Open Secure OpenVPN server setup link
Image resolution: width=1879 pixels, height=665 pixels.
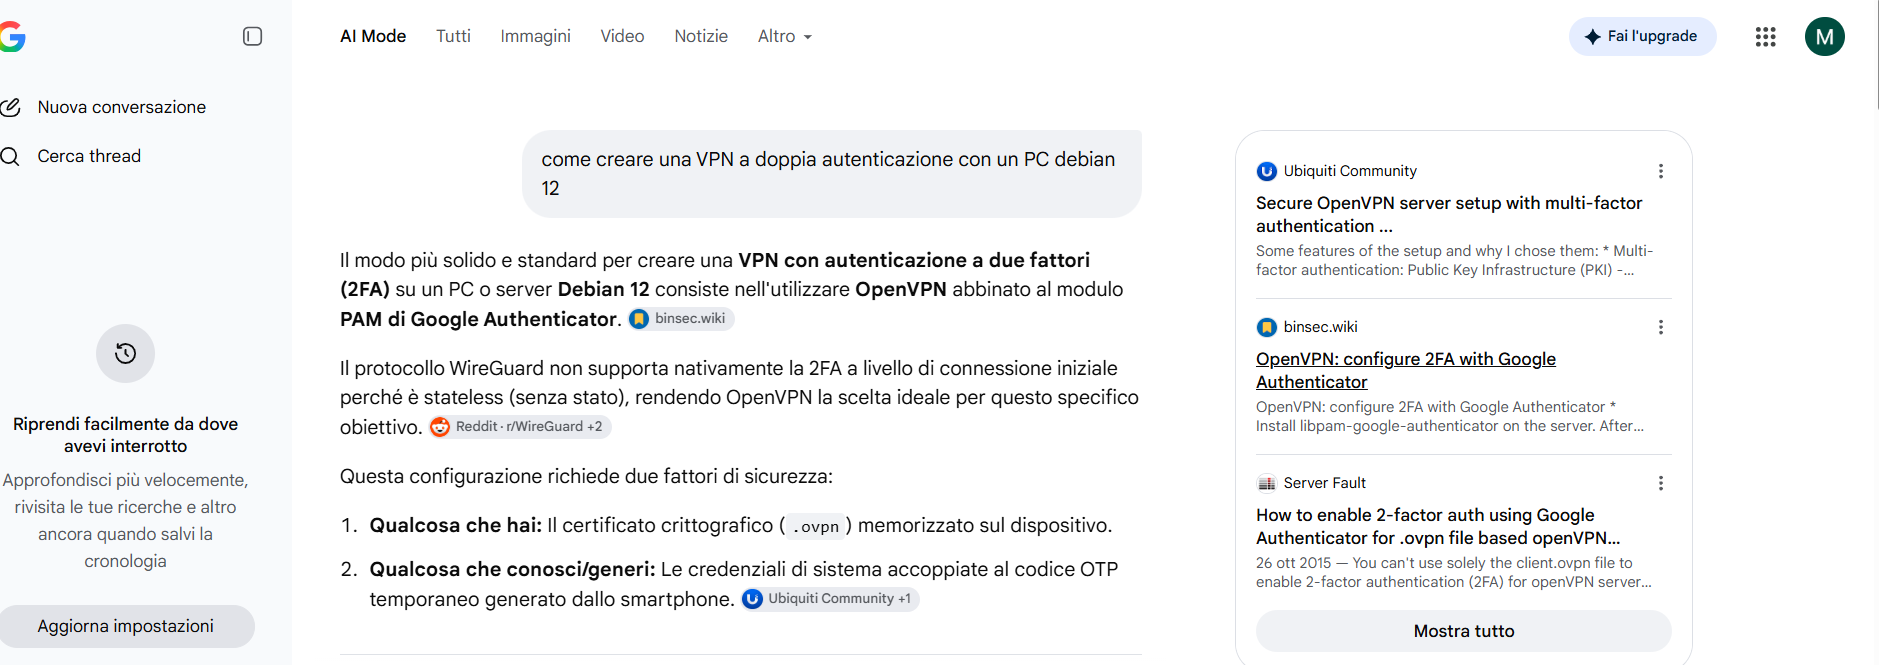tap(1449, 214)
